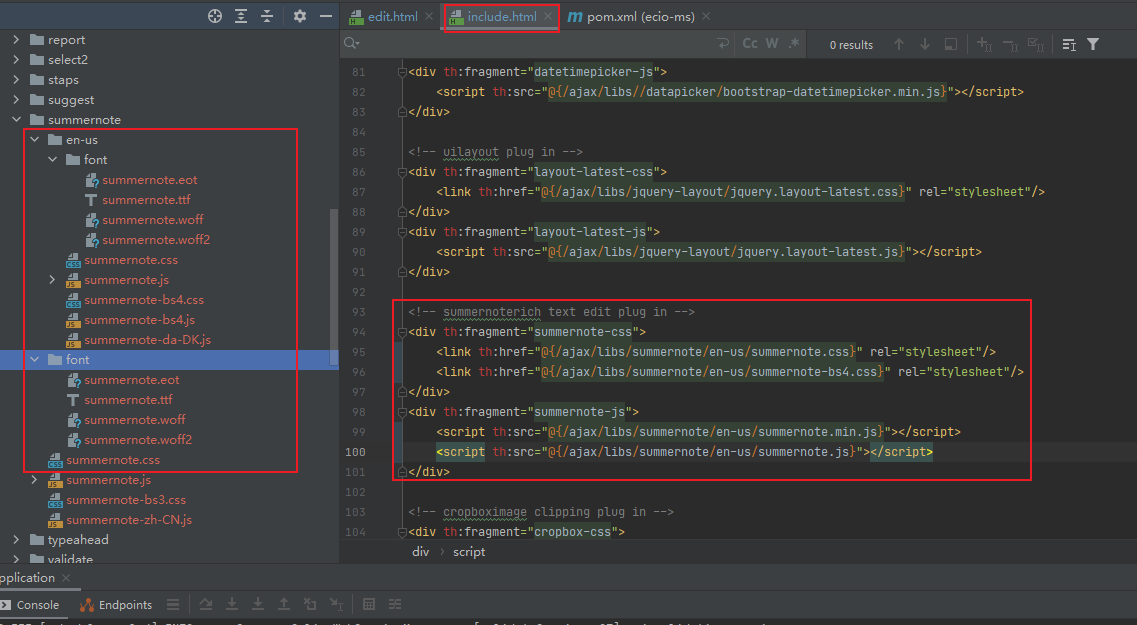Toggle multi-line search mode icon

click(x=1069, y=44)
